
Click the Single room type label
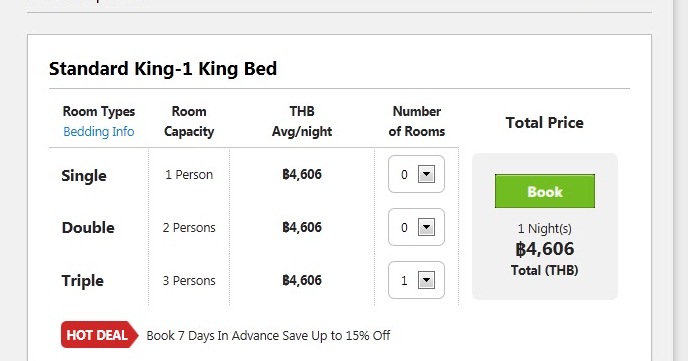[84, 175]
